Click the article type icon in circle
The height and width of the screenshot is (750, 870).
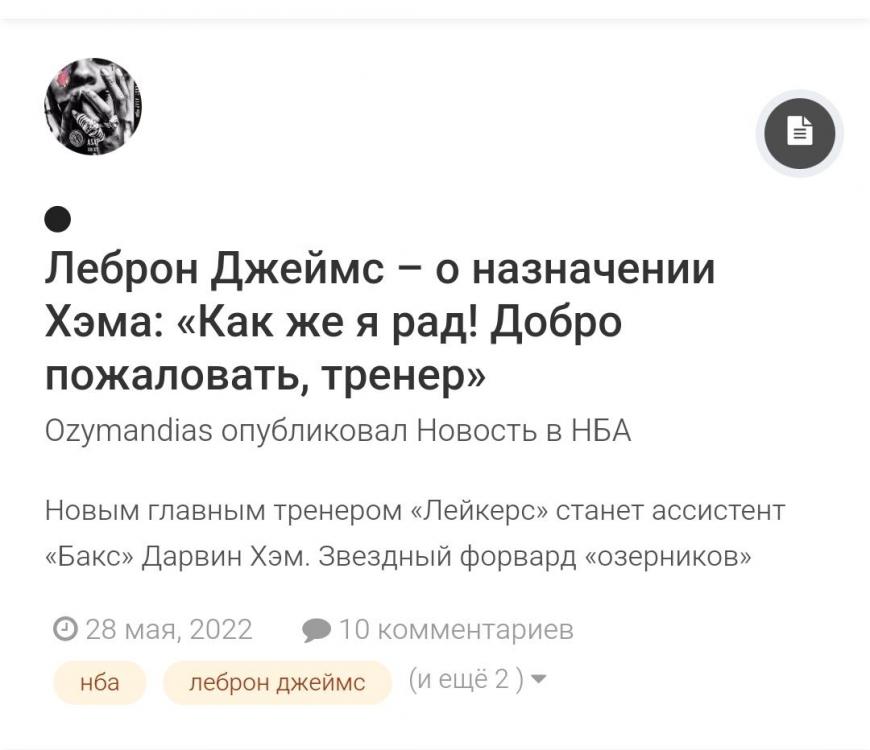click(x=799, y=133)
